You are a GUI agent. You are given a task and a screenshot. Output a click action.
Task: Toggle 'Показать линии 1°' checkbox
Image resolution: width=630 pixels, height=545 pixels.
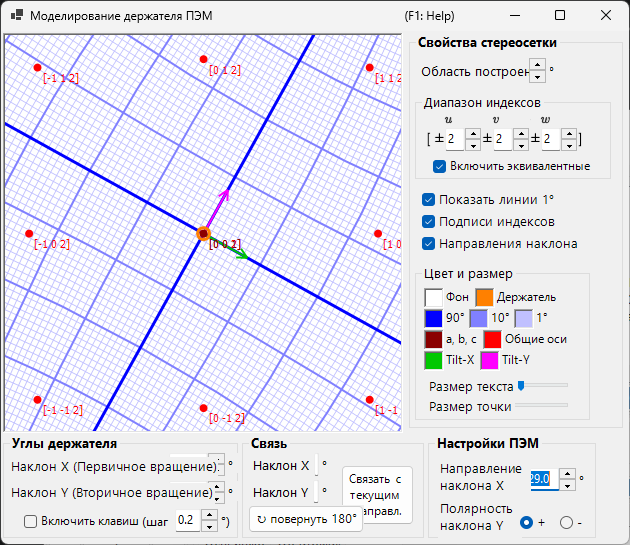point(428,200)
